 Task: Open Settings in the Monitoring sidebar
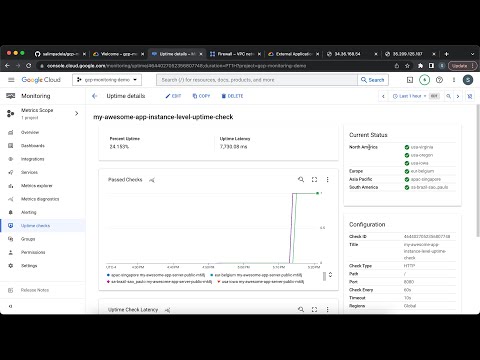29,266
